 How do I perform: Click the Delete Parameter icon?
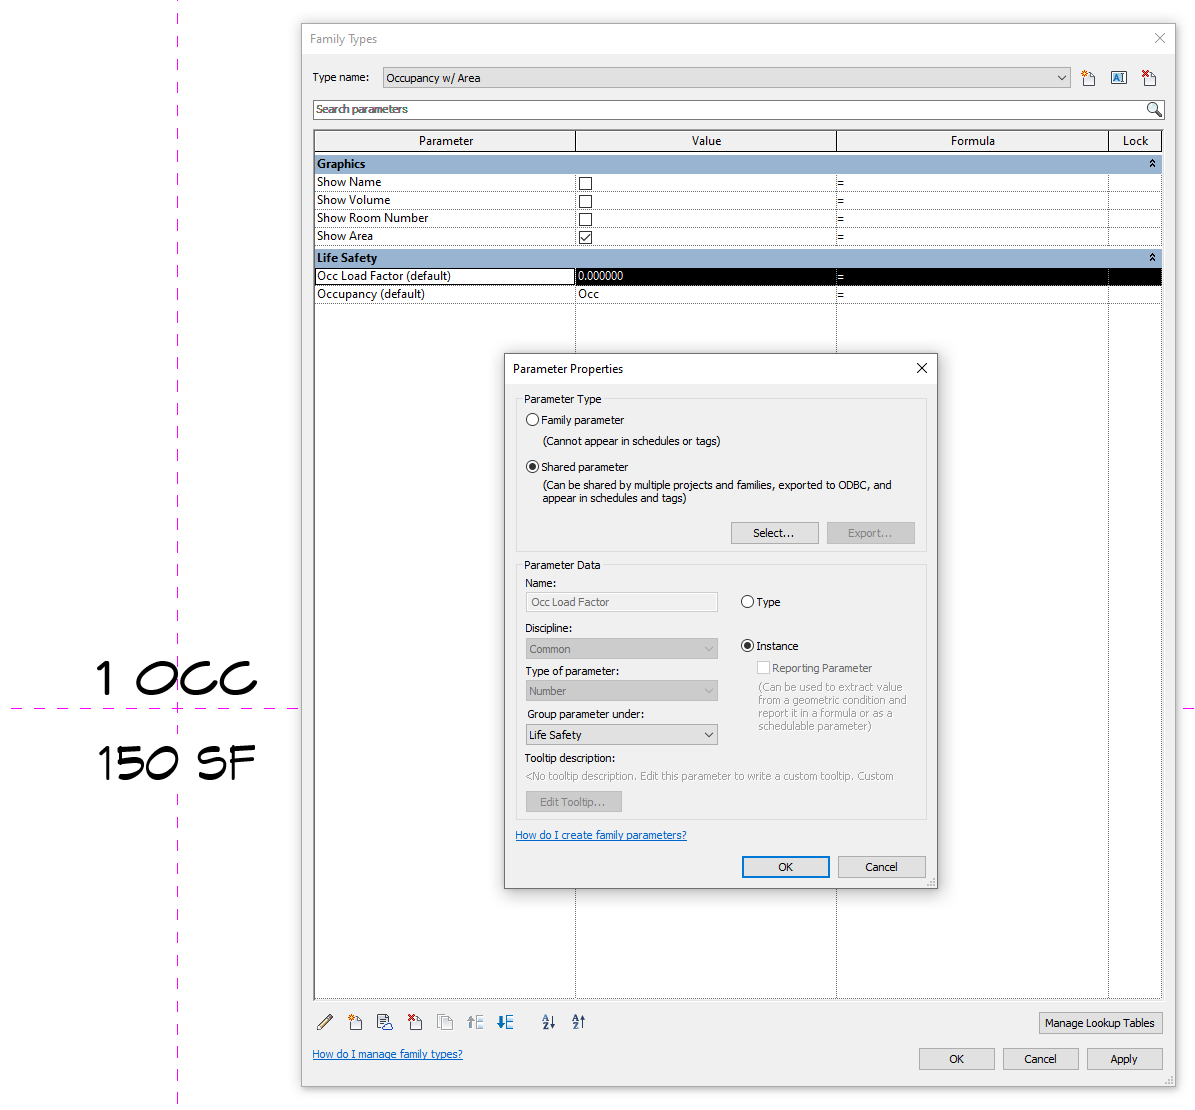[x=415, y=1022]
